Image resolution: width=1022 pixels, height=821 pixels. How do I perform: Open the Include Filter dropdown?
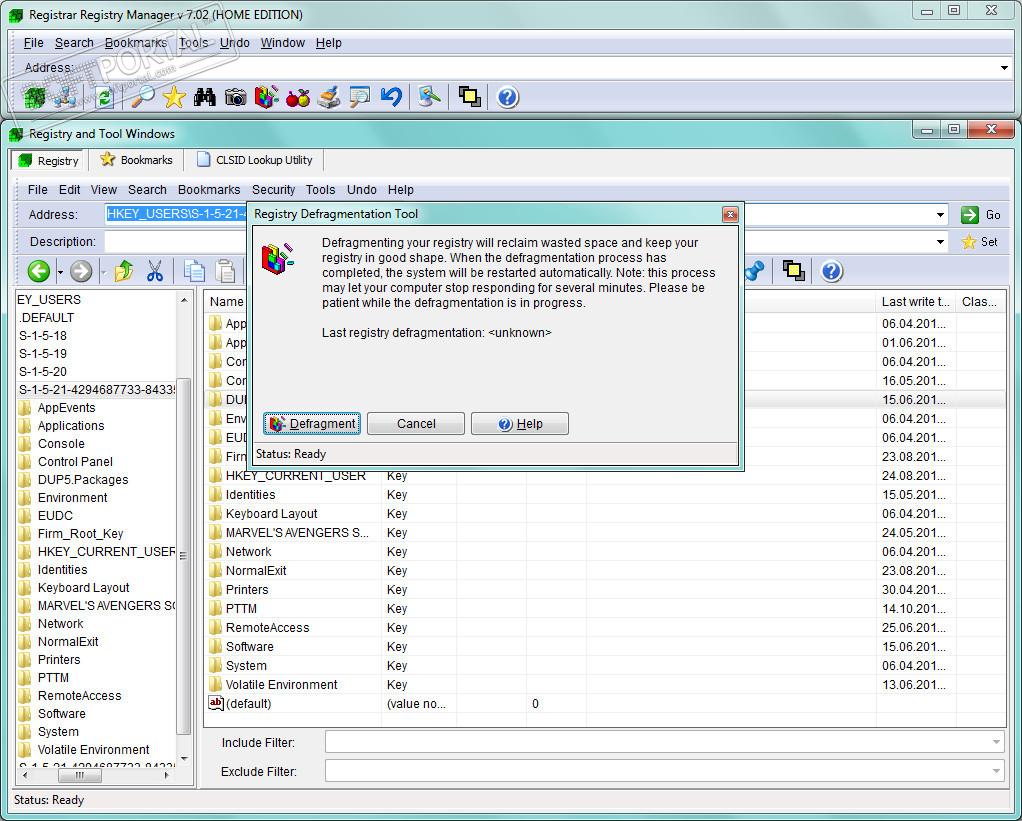coord(996,742)
